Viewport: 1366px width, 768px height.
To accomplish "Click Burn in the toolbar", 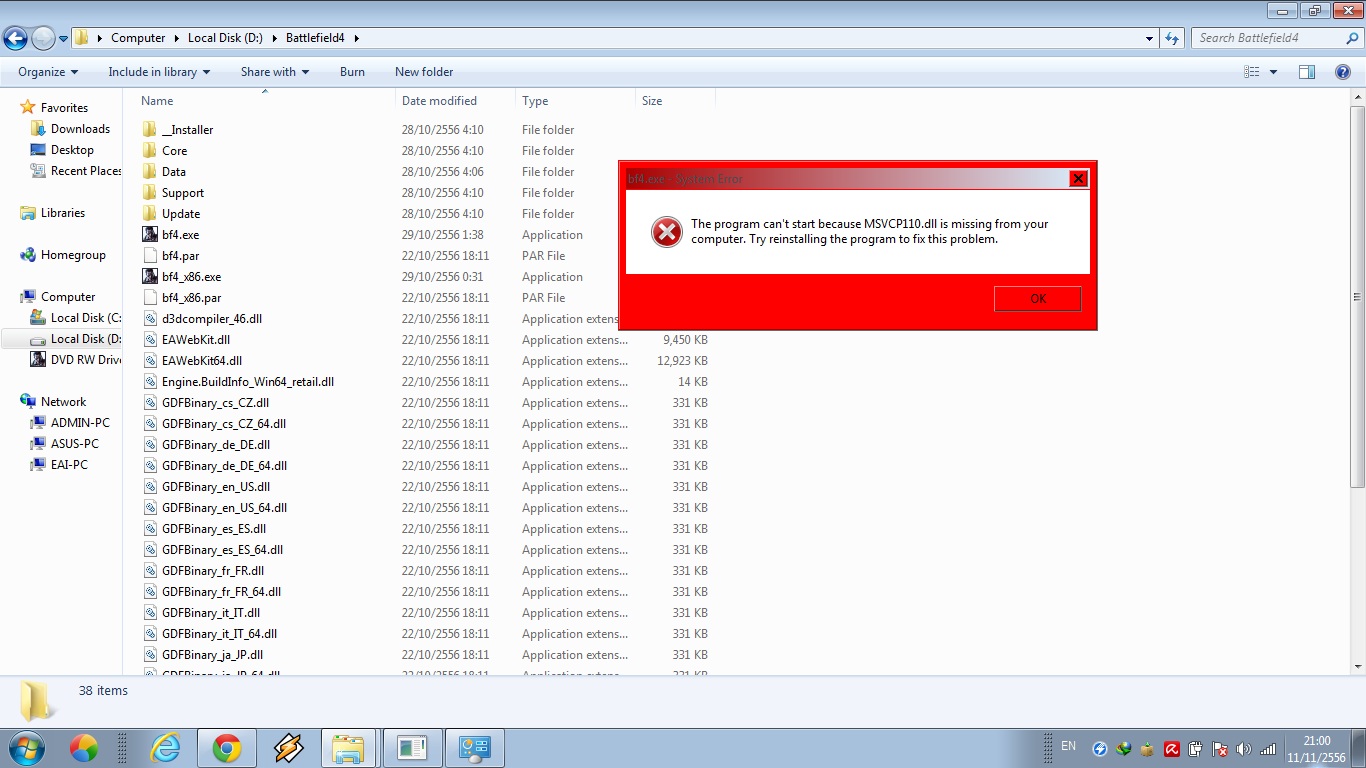I will coord(352,72).
